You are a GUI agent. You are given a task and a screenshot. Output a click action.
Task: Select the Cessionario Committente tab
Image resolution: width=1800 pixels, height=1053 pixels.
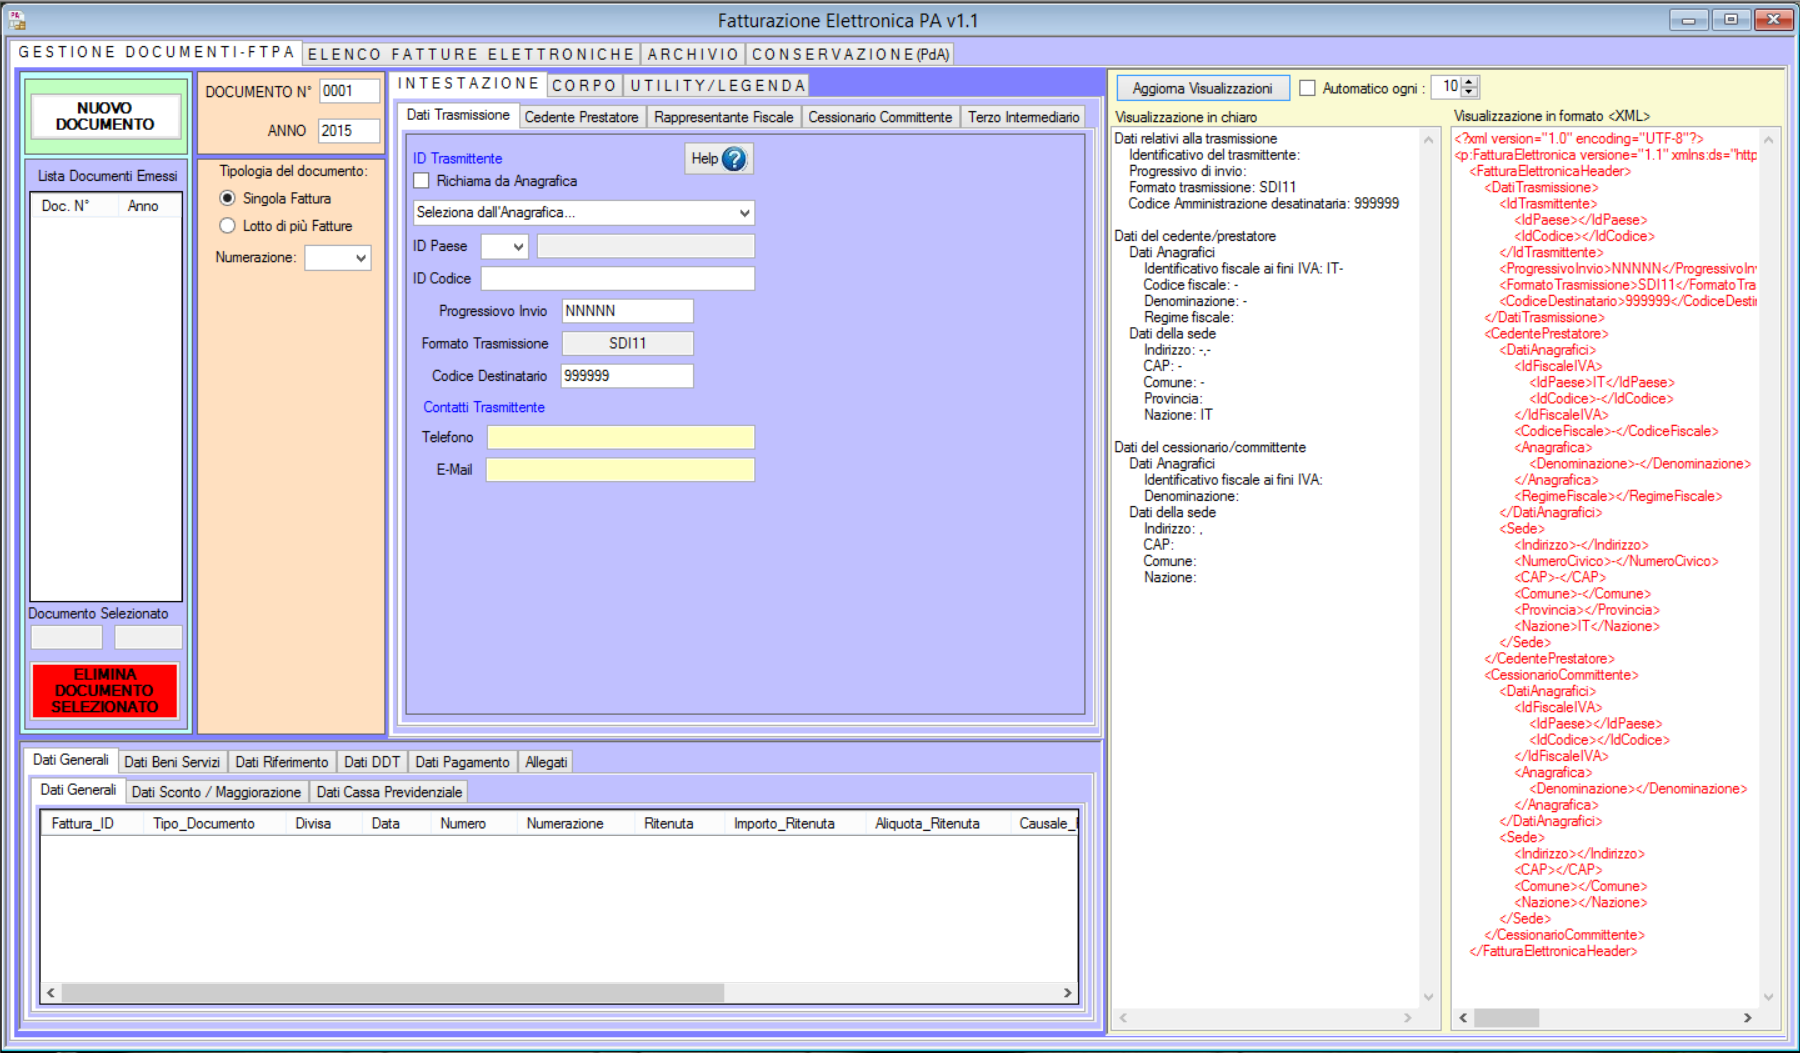(x=880, y=117)
